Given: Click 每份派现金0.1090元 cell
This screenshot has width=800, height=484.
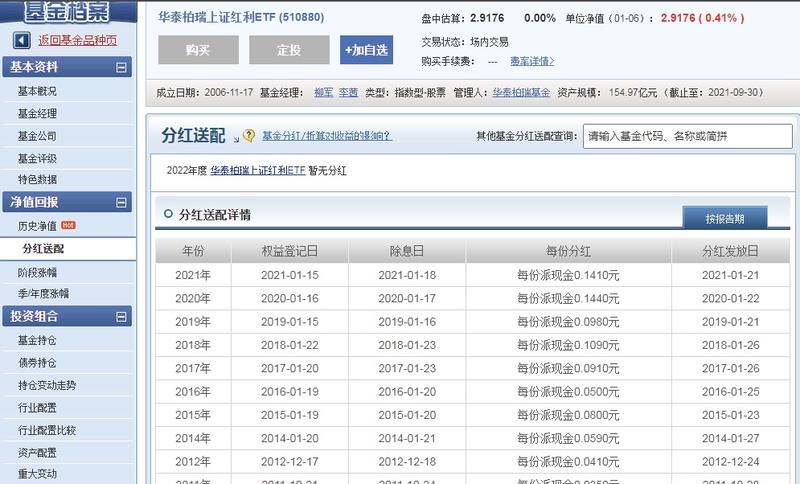Looking at the screenshot, I should click(x=568, y=345).
